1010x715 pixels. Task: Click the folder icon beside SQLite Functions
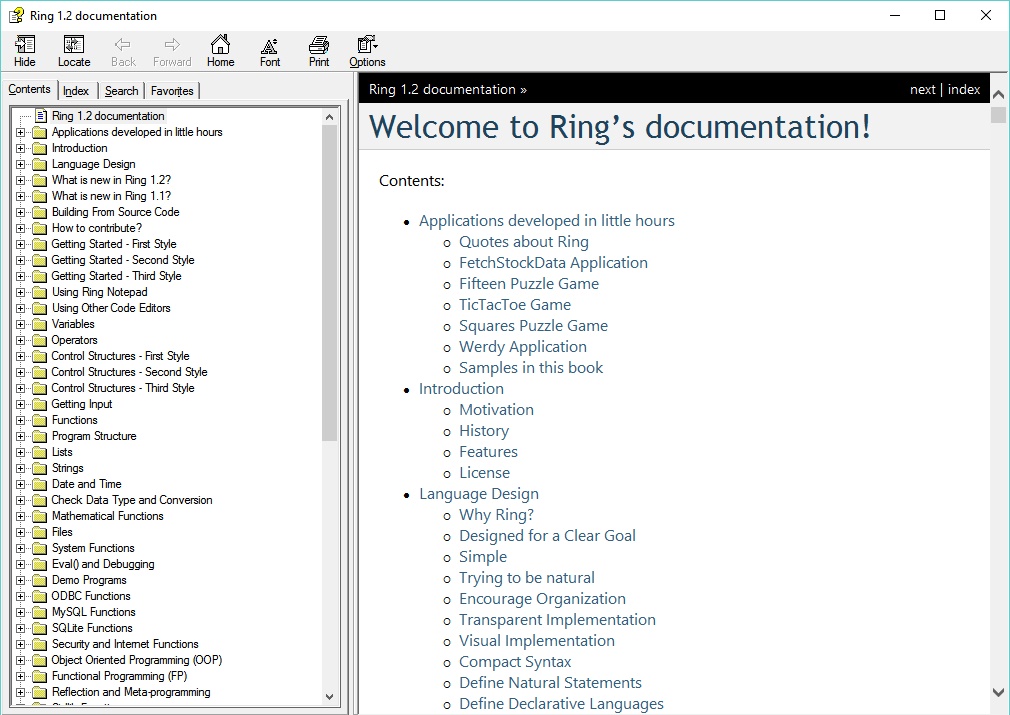(40, 628)
